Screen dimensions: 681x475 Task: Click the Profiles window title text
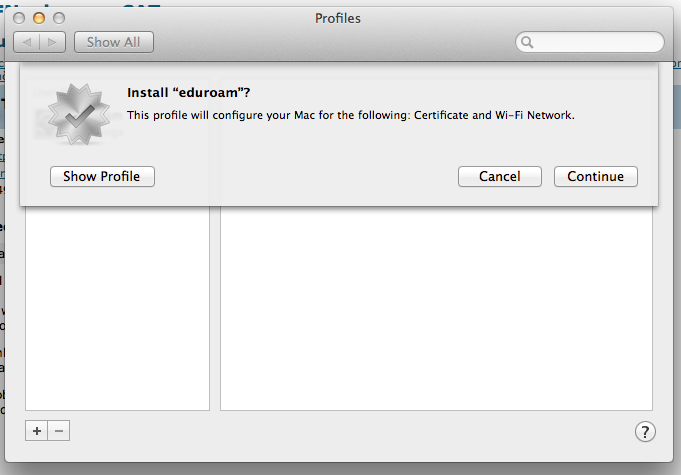pos(338,18)
